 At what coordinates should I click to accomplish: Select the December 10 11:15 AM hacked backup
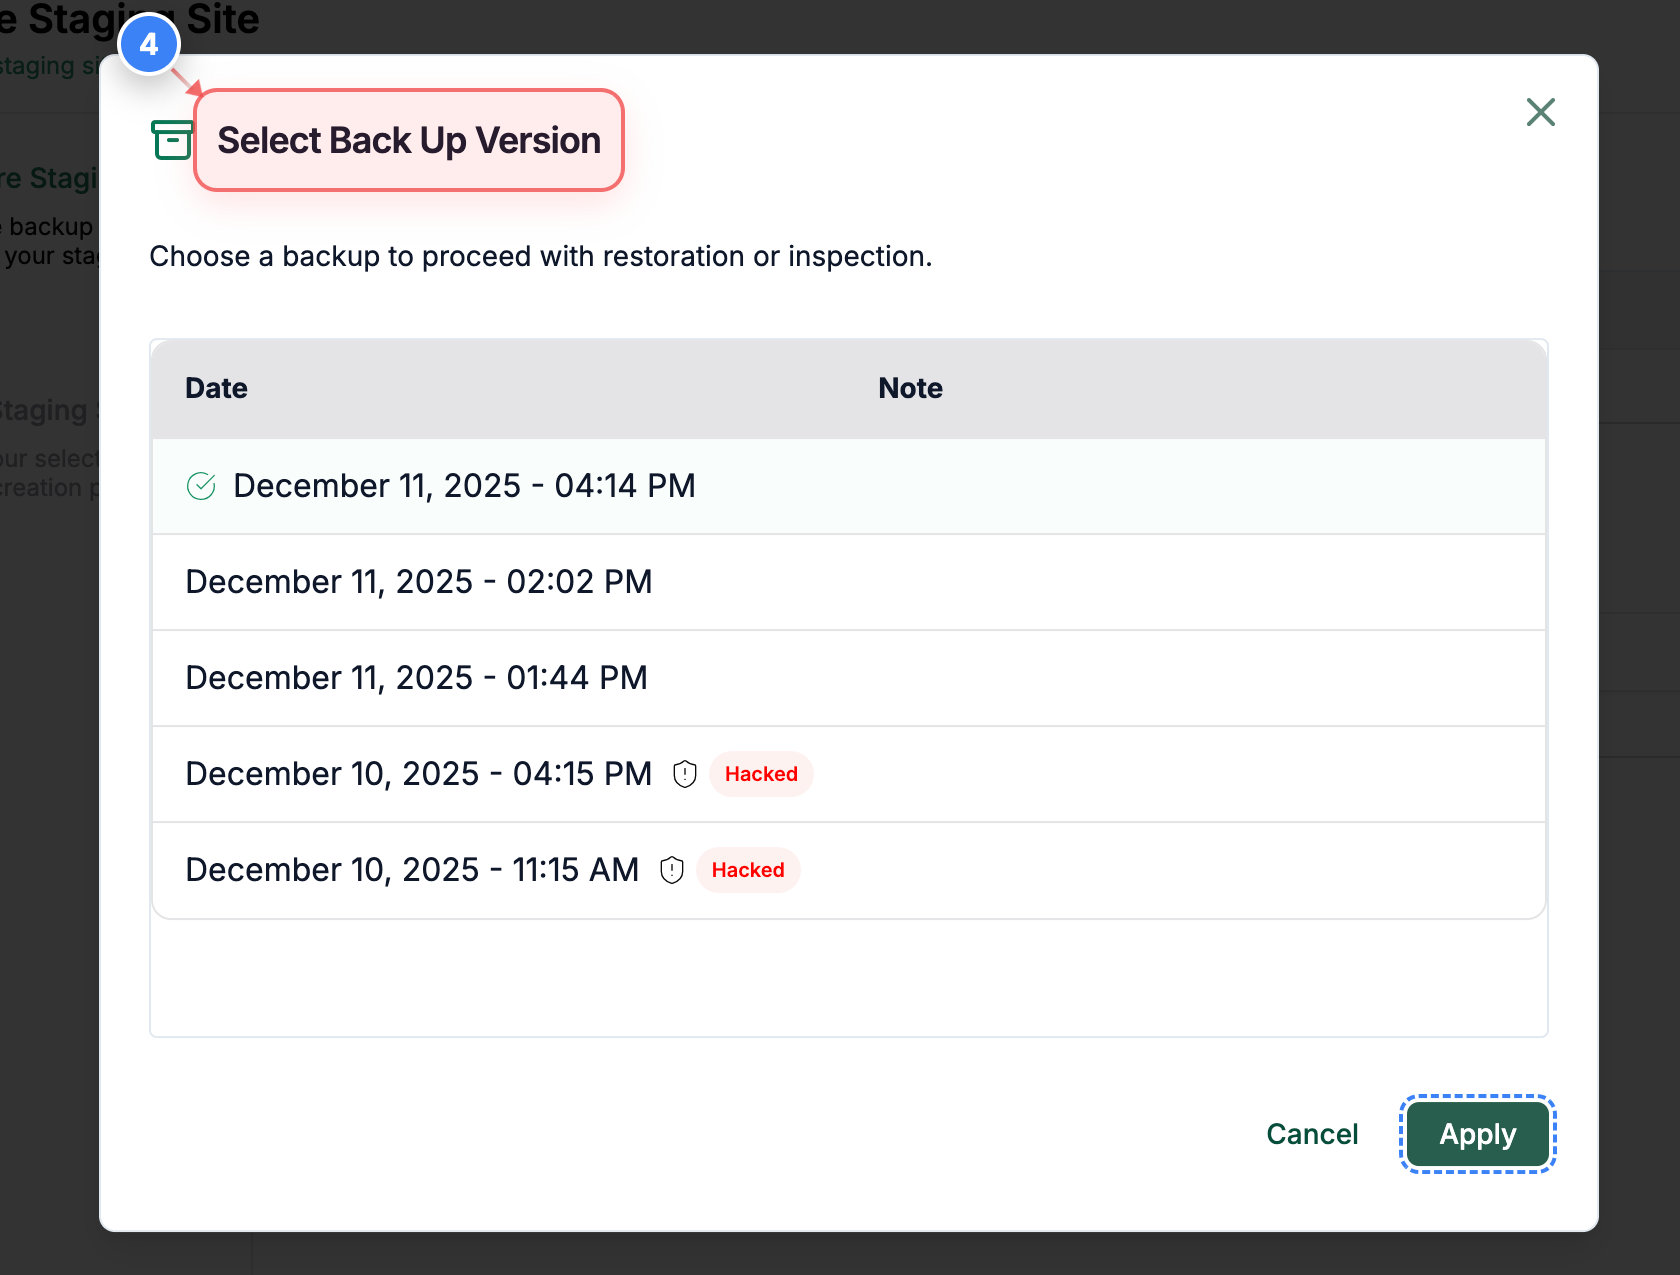(x=412, y=869)
